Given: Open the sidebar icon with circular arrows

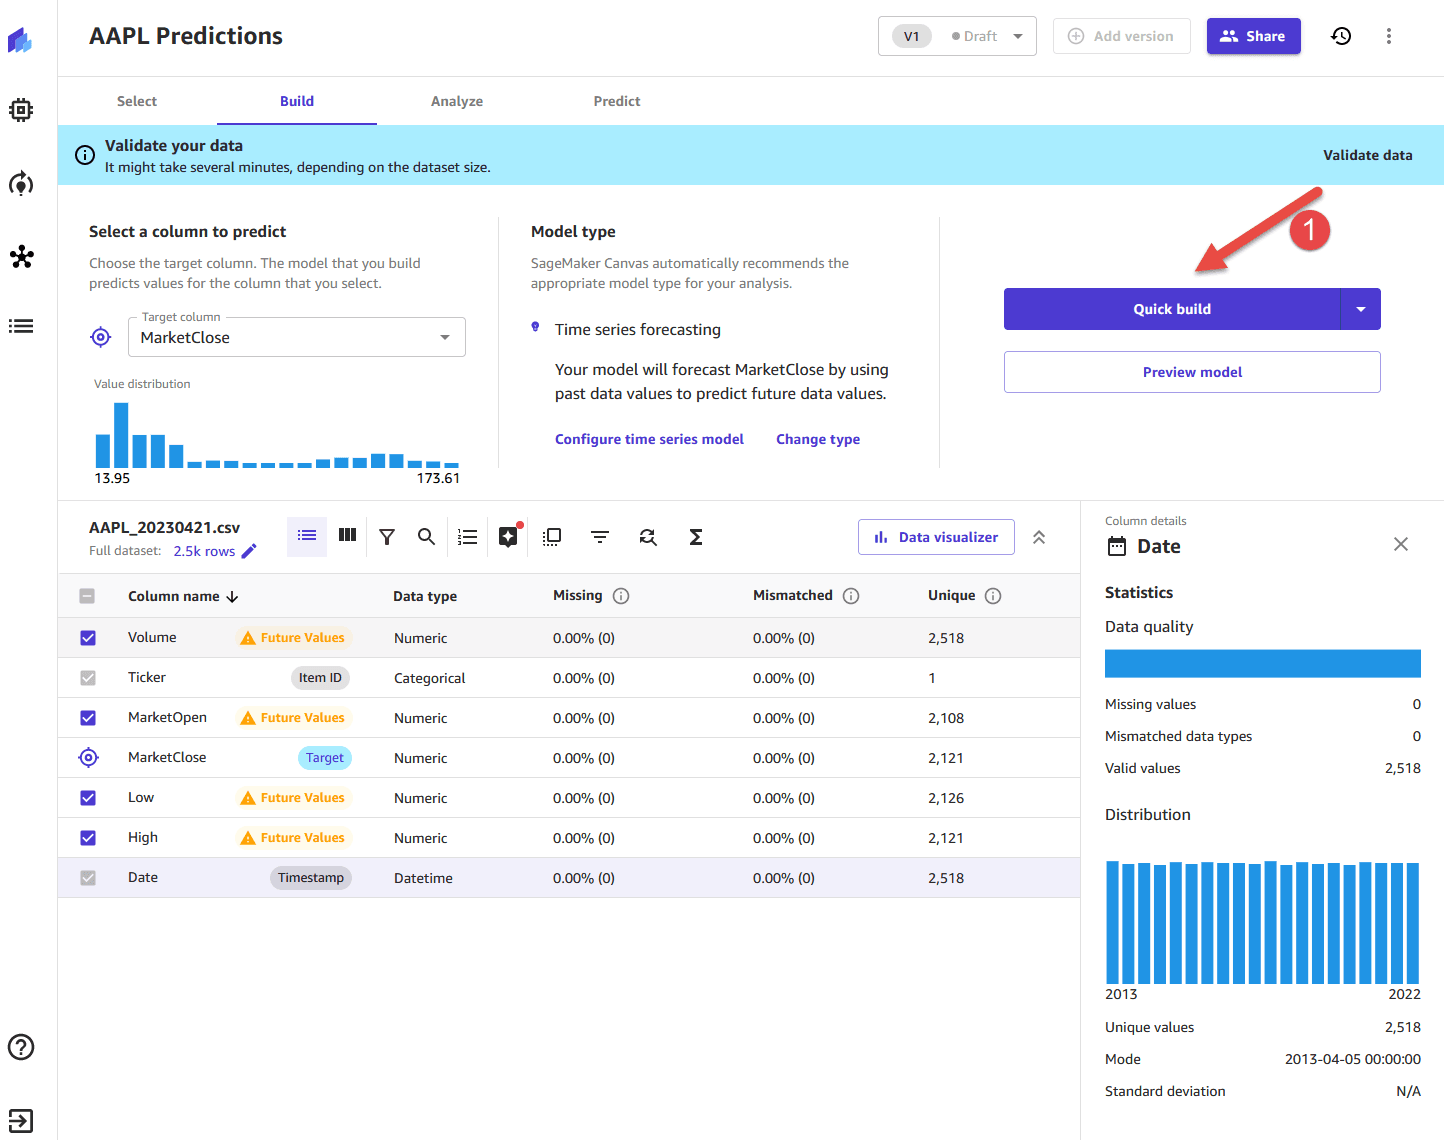Looking at the screenshot, I should [21, 184].
